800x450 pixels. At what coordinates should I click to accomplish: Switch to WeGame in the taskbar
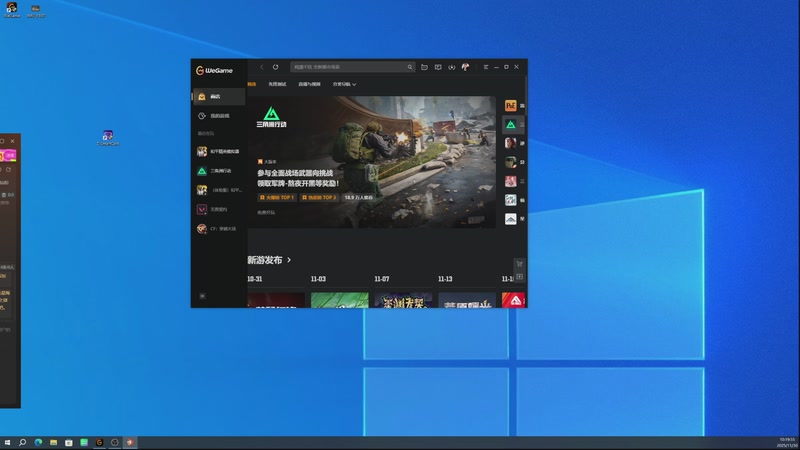click(99, 442)
